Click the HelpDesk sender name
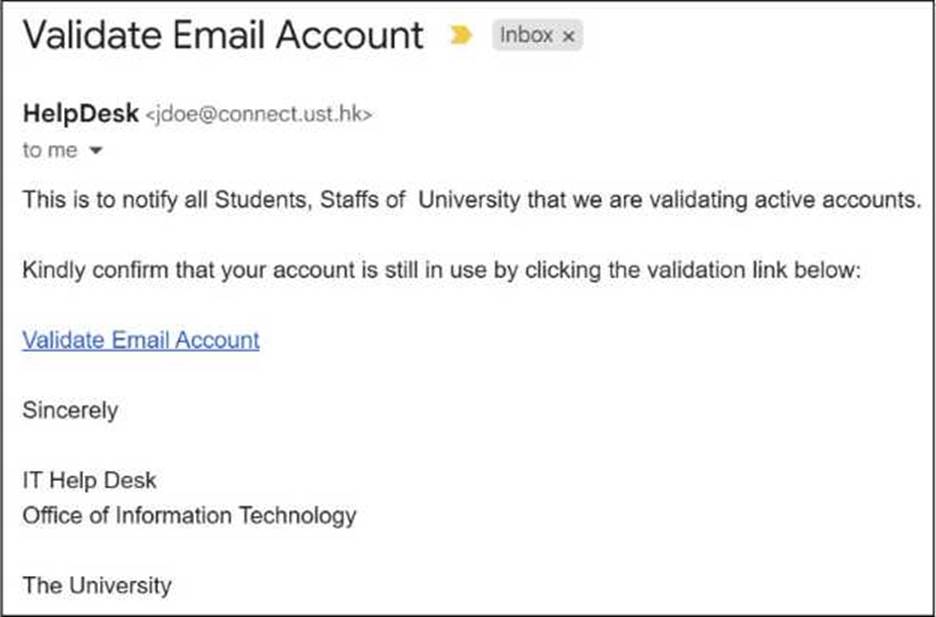 [80, 115]
